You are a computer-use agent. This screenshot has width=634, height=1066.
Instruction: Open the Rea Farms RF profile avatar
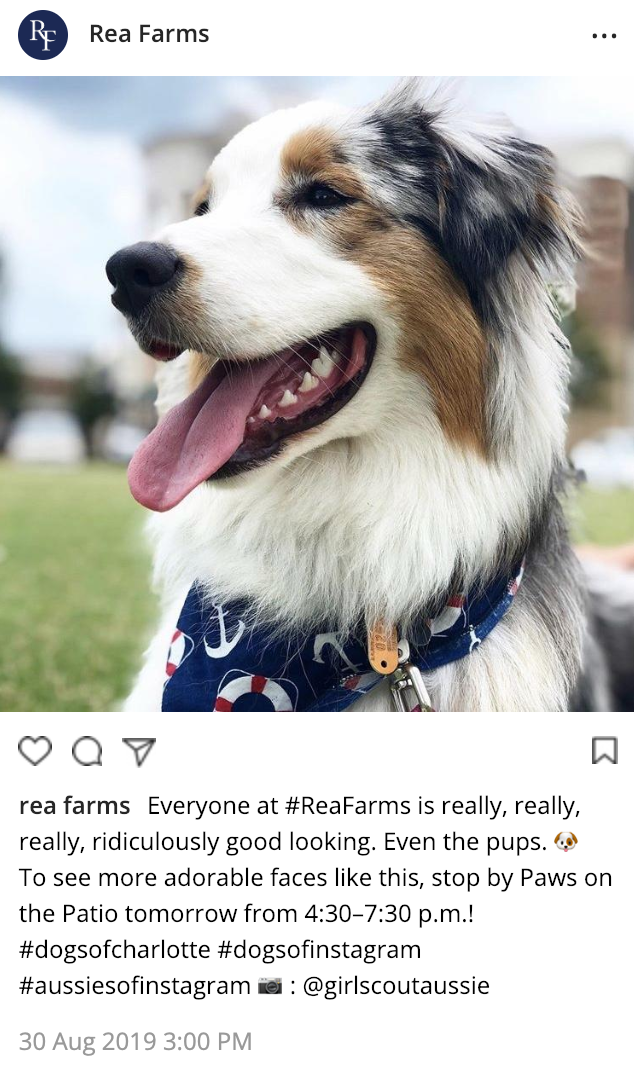click(43, 35)
